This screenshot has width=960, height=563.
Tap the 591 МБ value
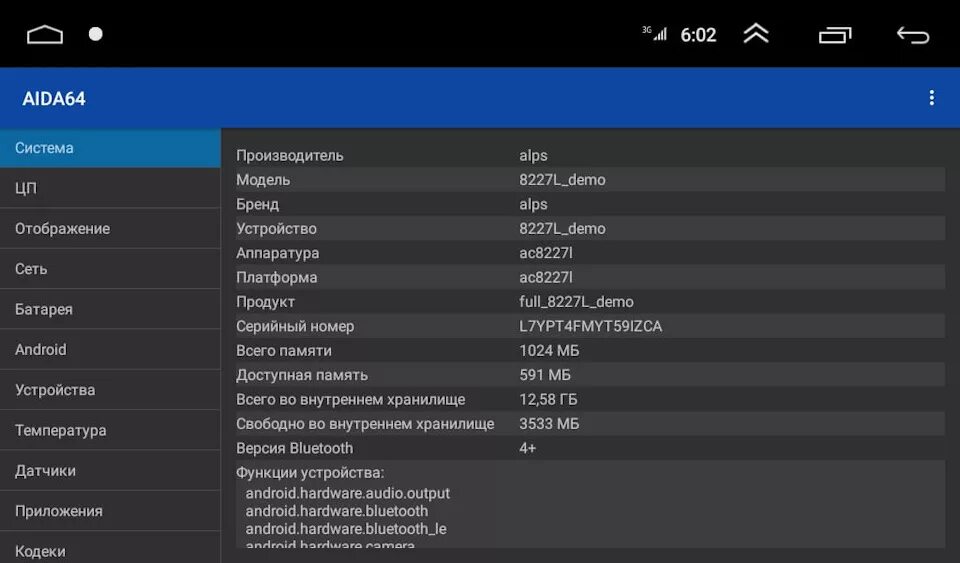[545, 375]
